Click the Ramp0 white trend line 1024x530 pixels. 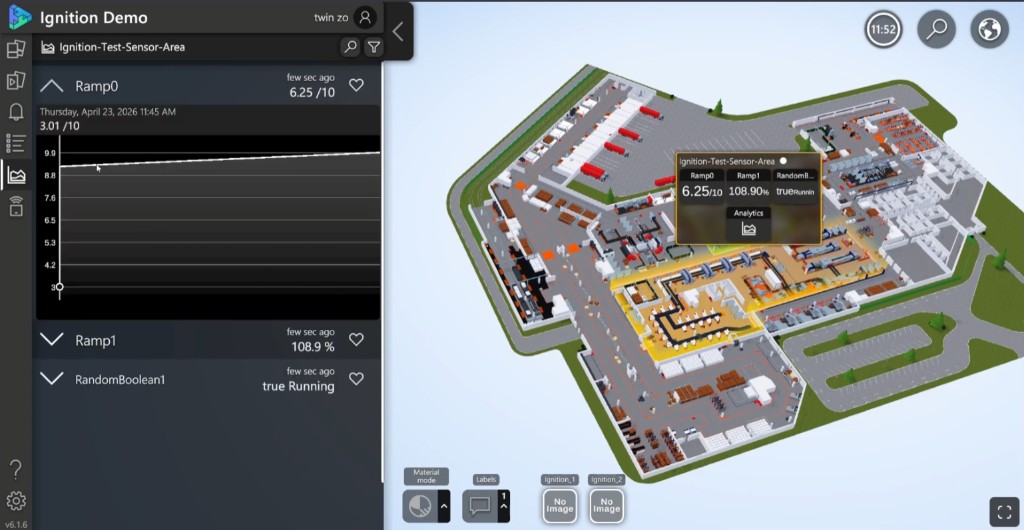point(219,160)
